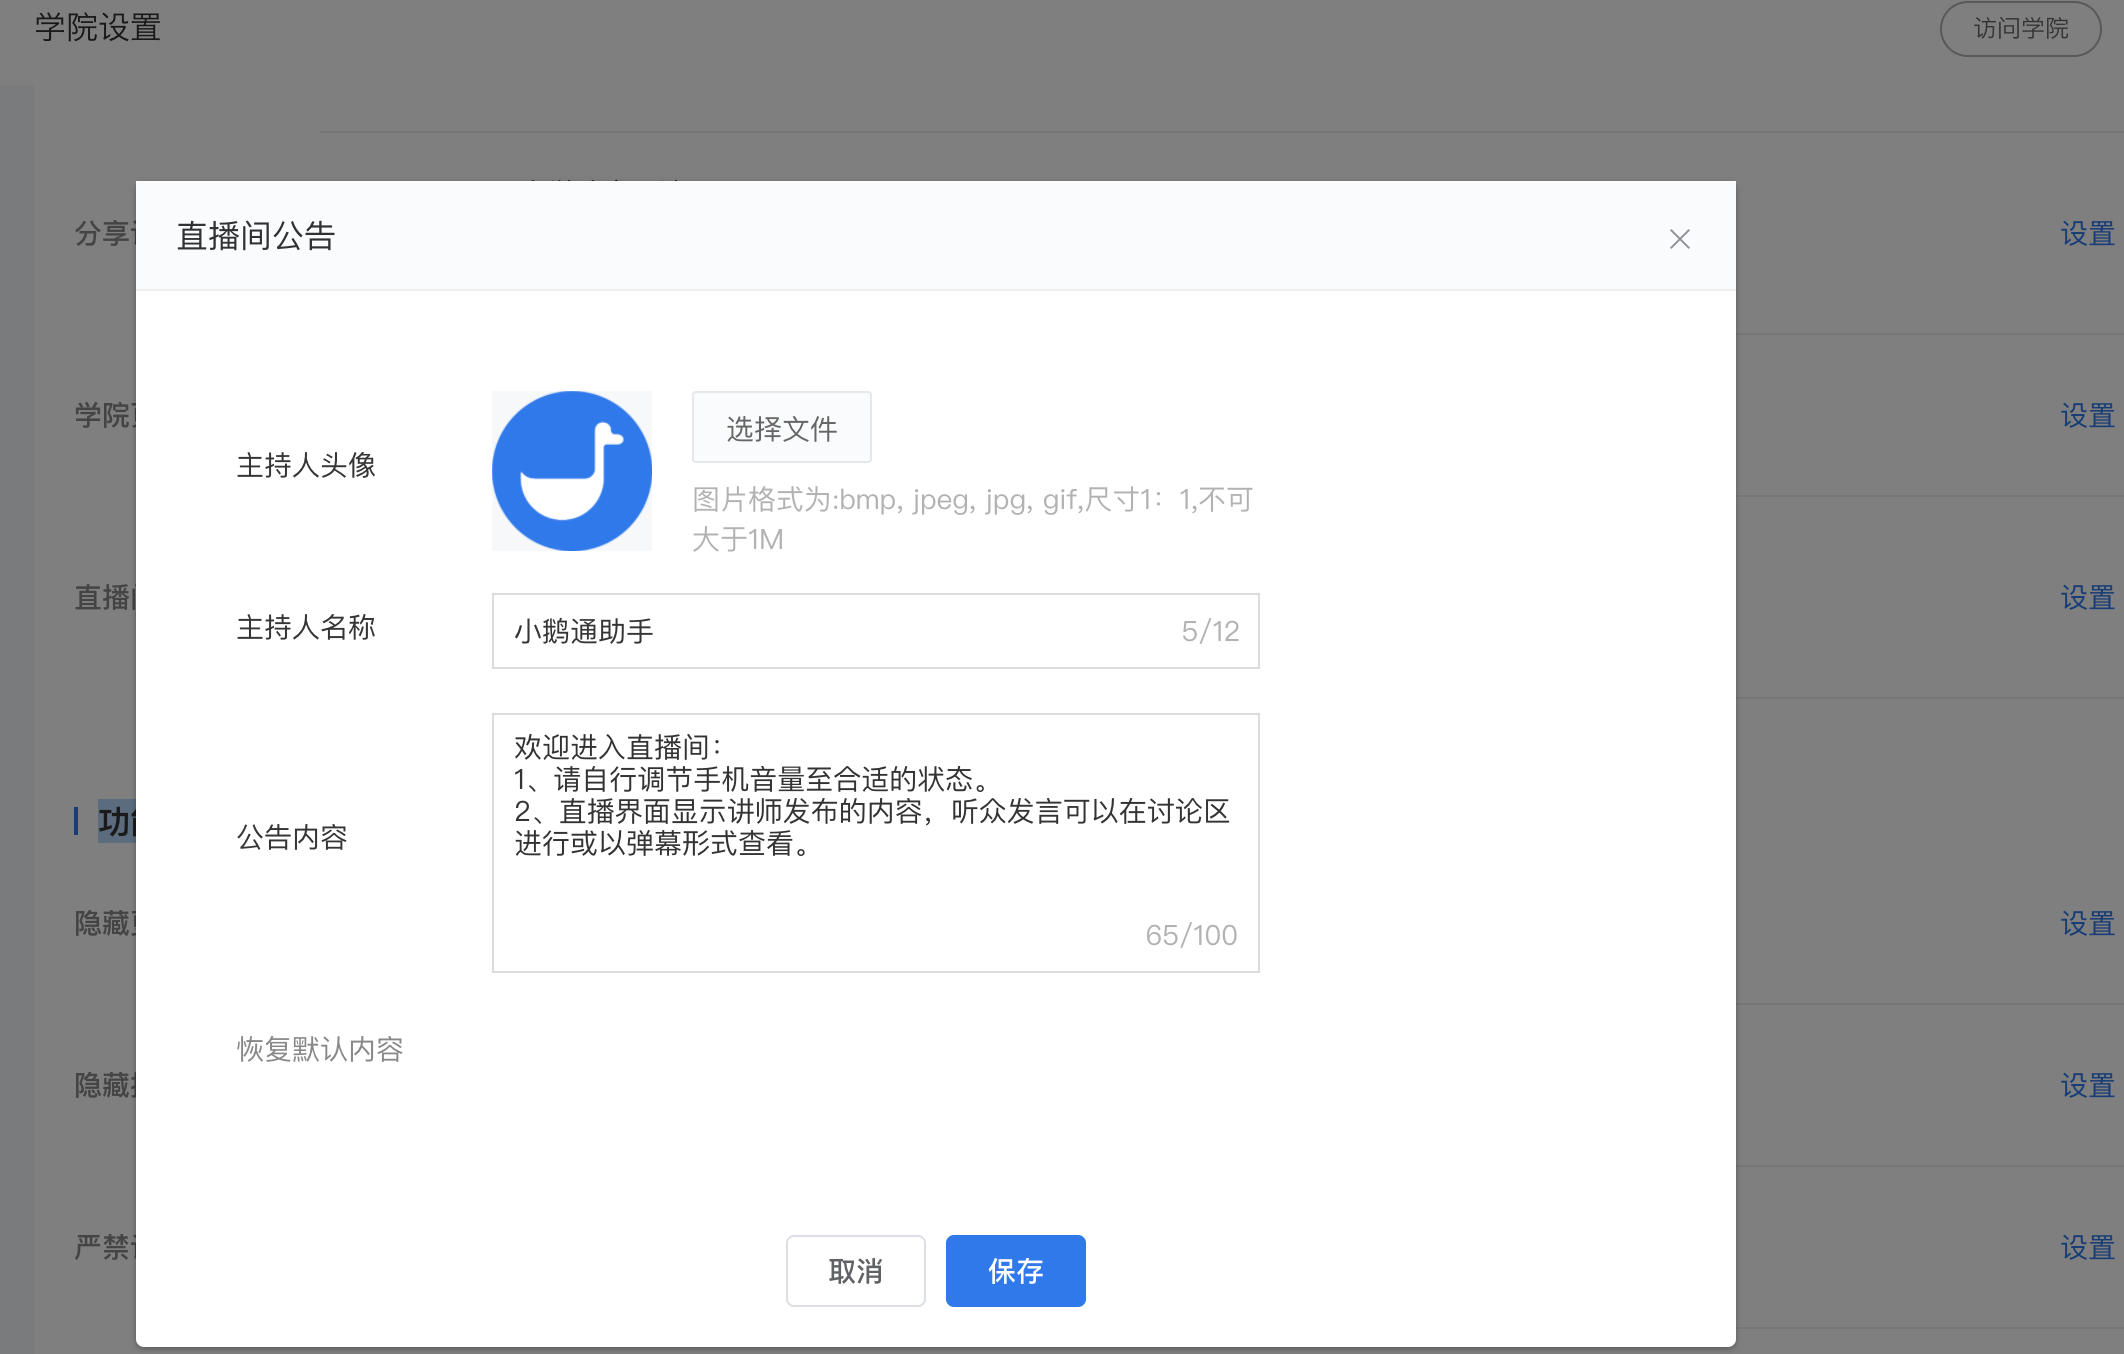The image size is (2124, 1354).
Task: Click the 公告内容 label
Action: coord(292,837)
